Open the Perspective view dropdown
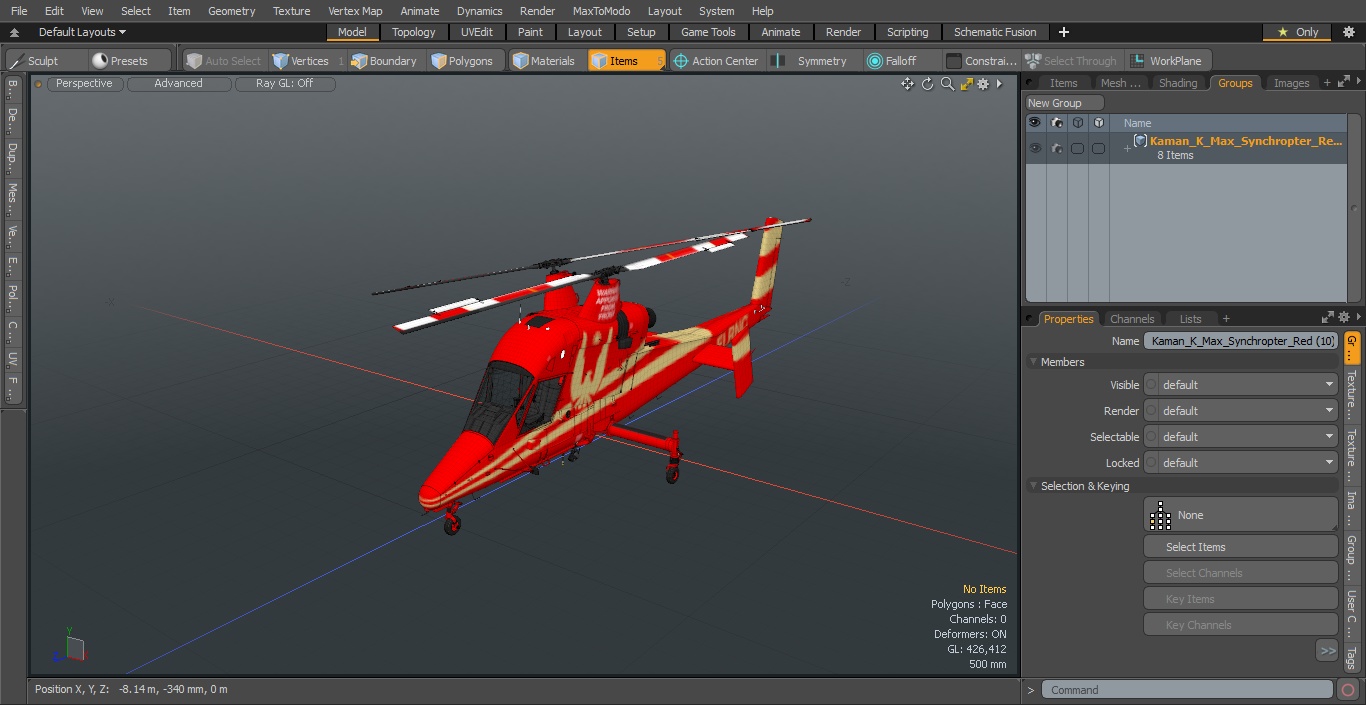Screen dimensions: 1366x705 [84, 84]
